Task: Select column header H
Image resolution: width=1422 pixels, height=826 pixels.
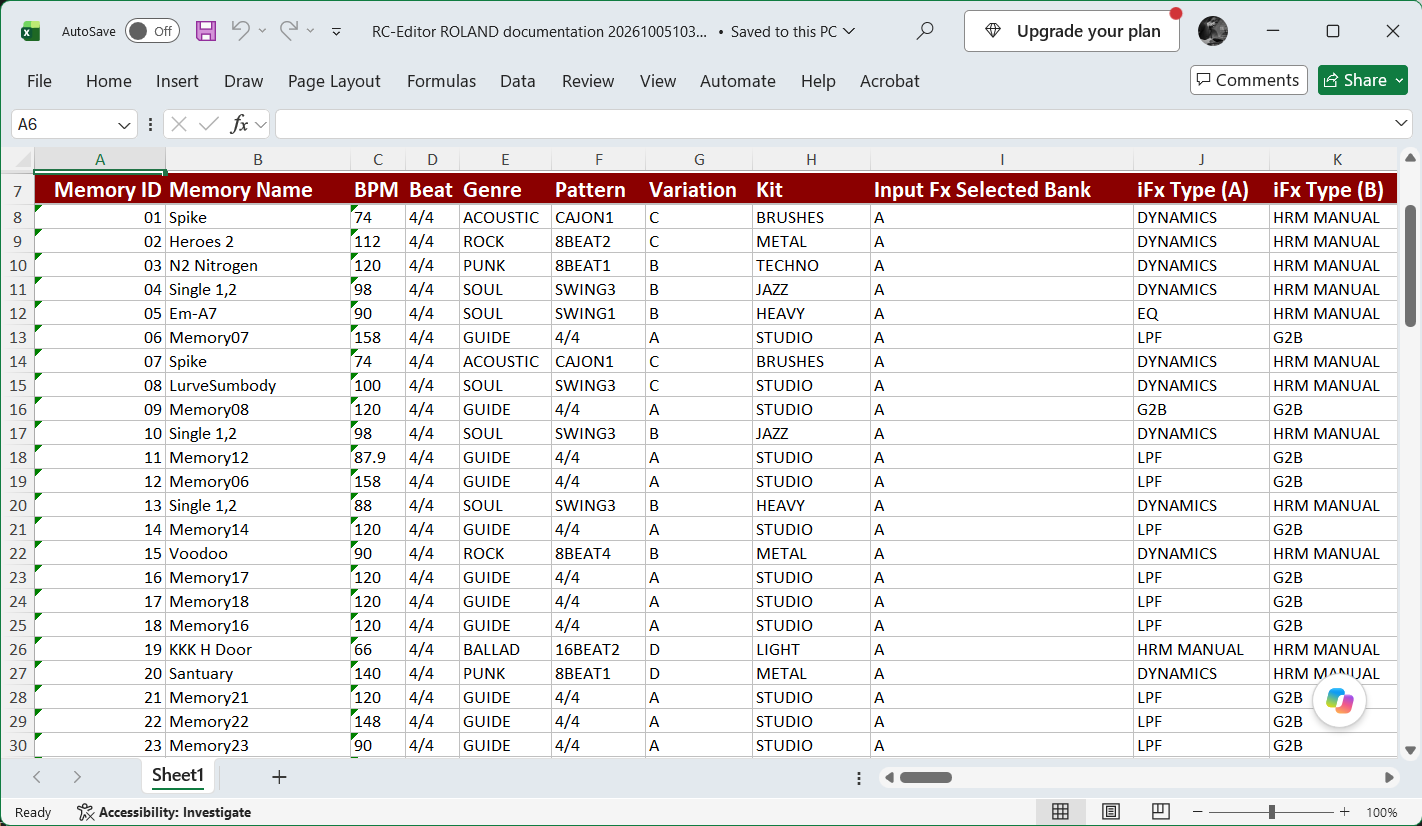Action: pos(811,160)
